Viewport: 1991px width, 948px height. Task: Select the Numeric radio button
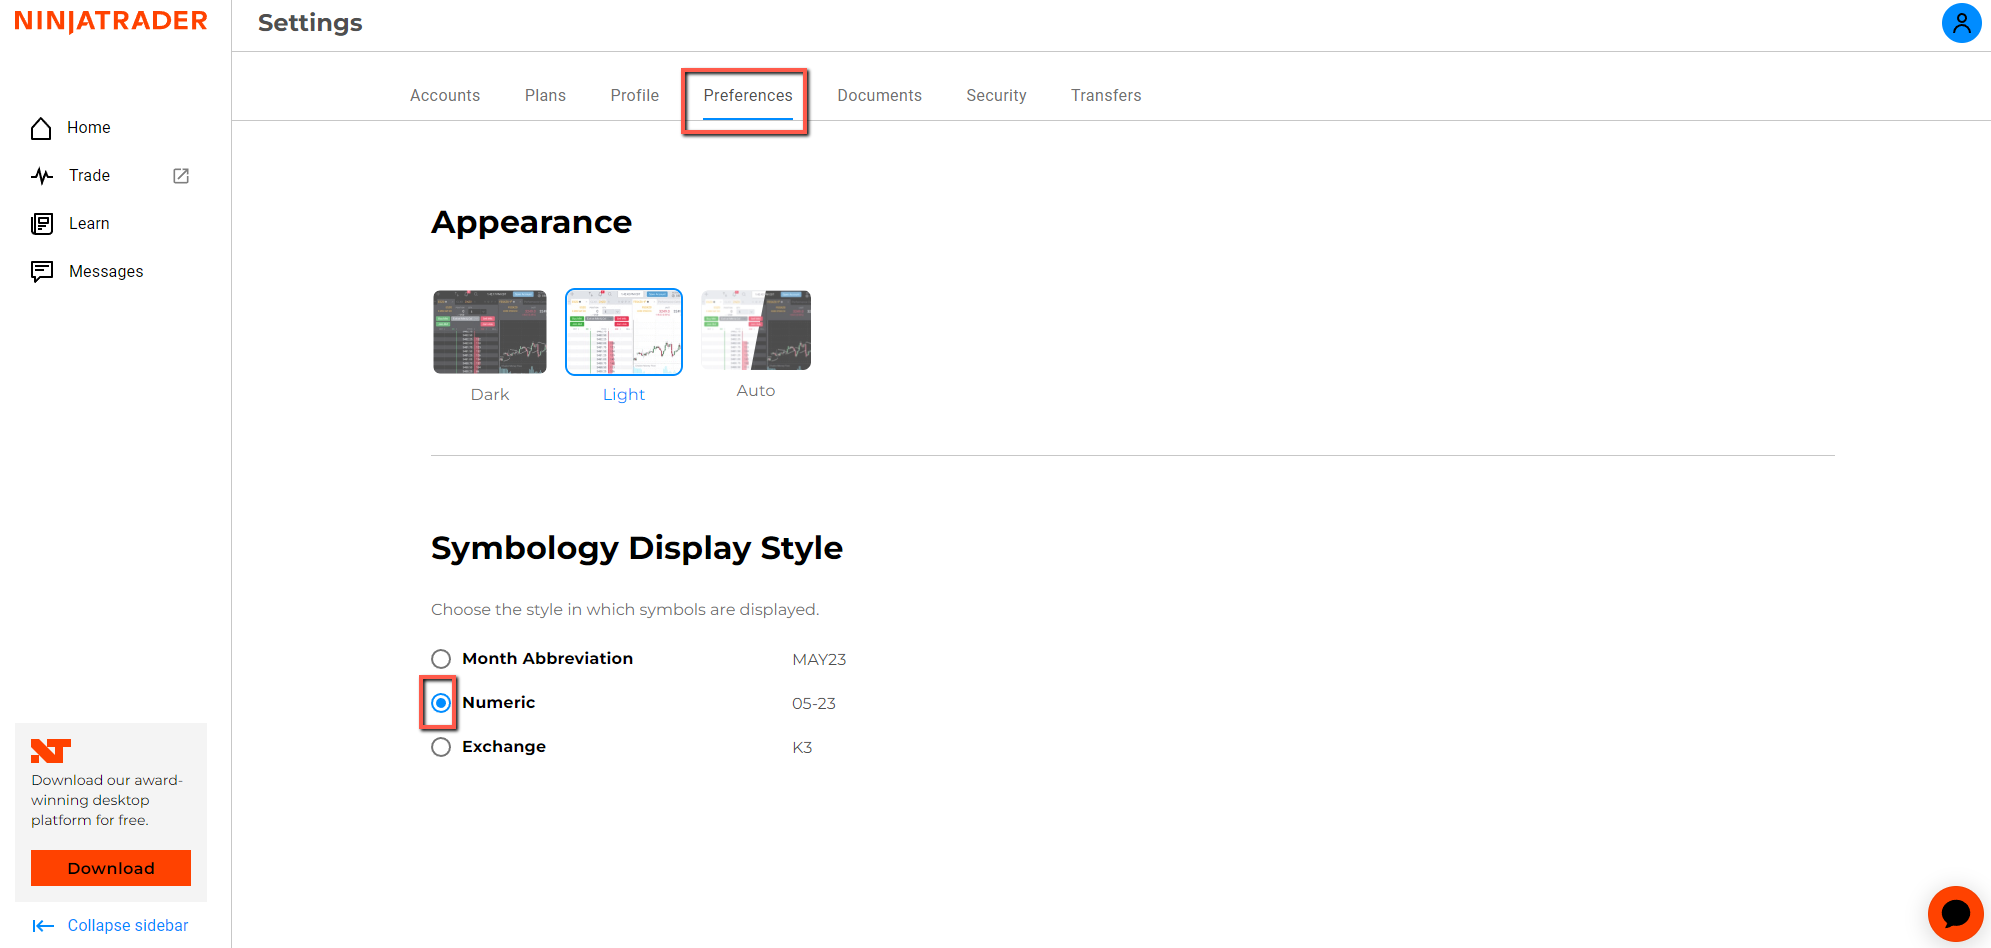[441, 703]
